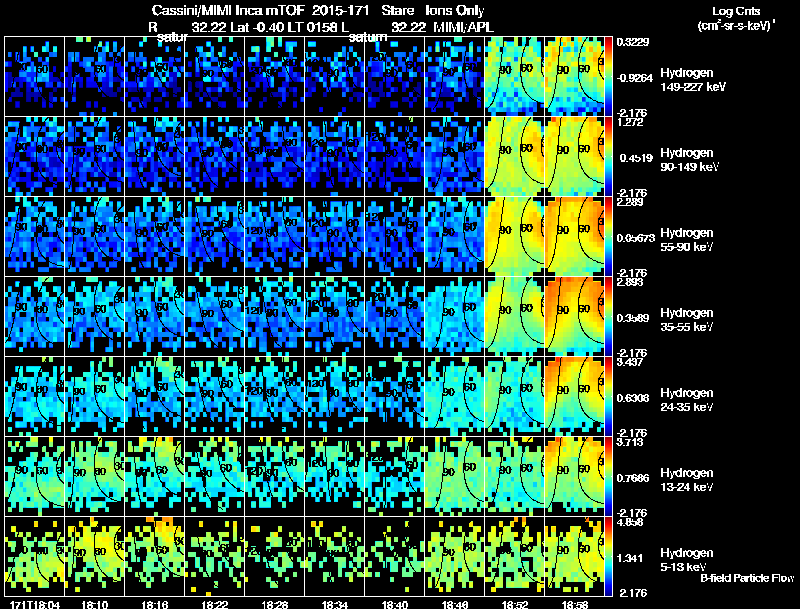This screenshot has height=609, width=800.
Task: Select the 149-227 keV panel at 171T18:04
Action: pyautogui.click(x=34, y=77)
